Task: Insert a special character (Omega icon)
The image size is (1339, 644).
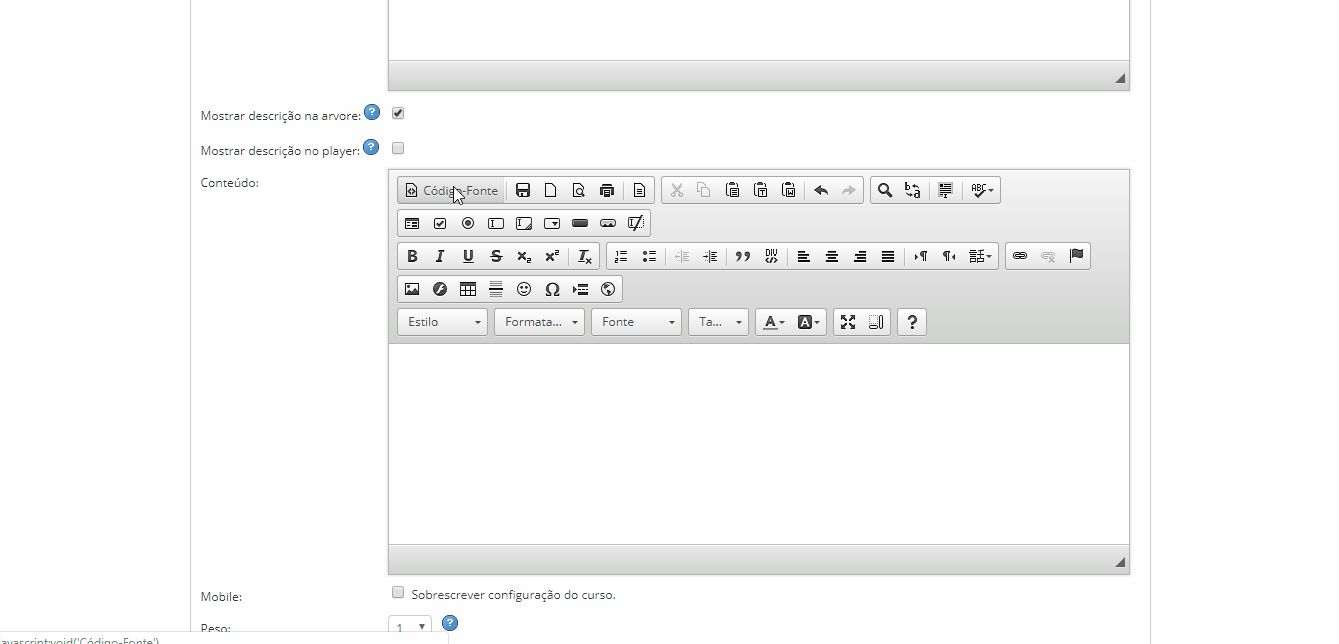Action: (x=552, y=289)
